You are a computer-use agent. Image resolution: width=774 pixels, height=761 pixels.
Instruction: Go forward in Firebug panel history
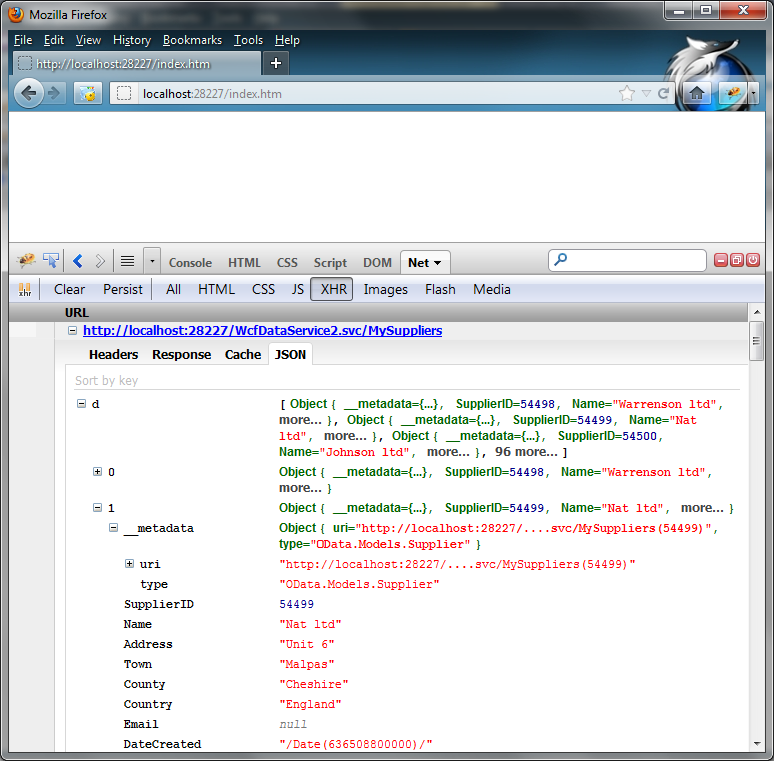pos(100,261)
